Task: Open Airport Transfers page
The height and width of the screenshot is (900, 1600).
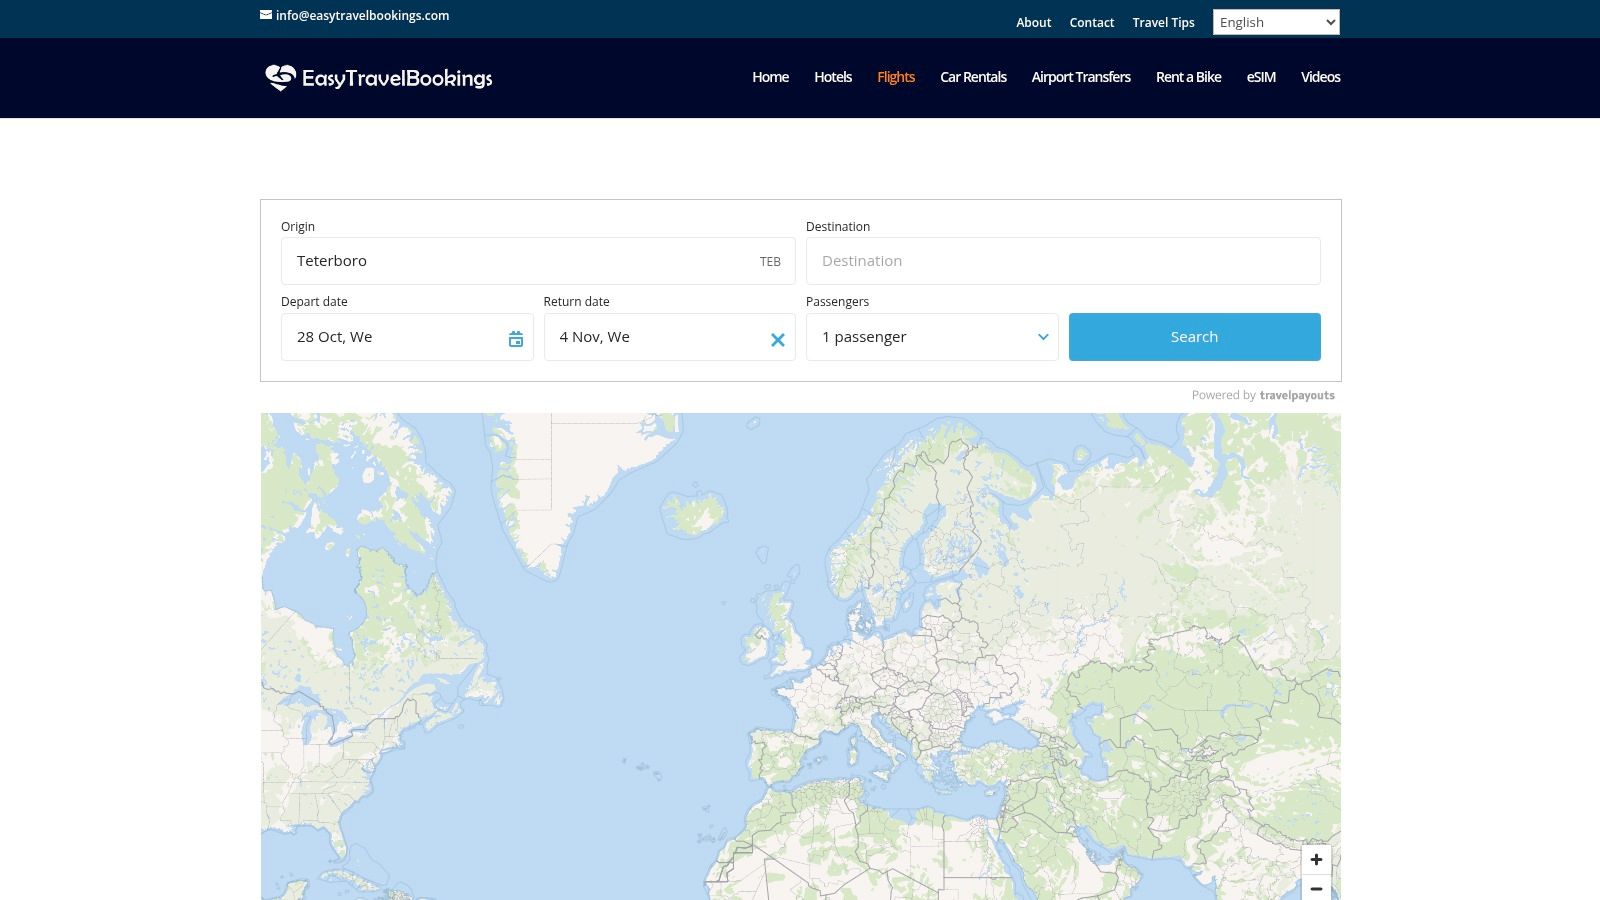Action: coord(1081,77)
